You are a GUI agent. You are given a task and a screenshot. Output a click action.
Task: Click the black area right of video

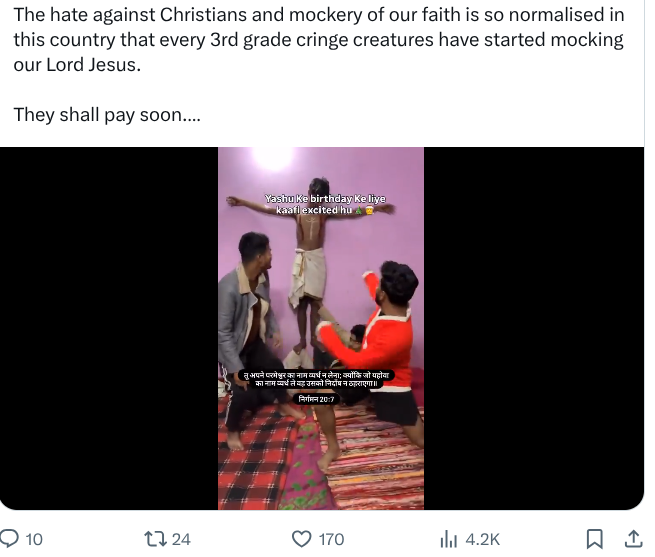pos(534,328)
